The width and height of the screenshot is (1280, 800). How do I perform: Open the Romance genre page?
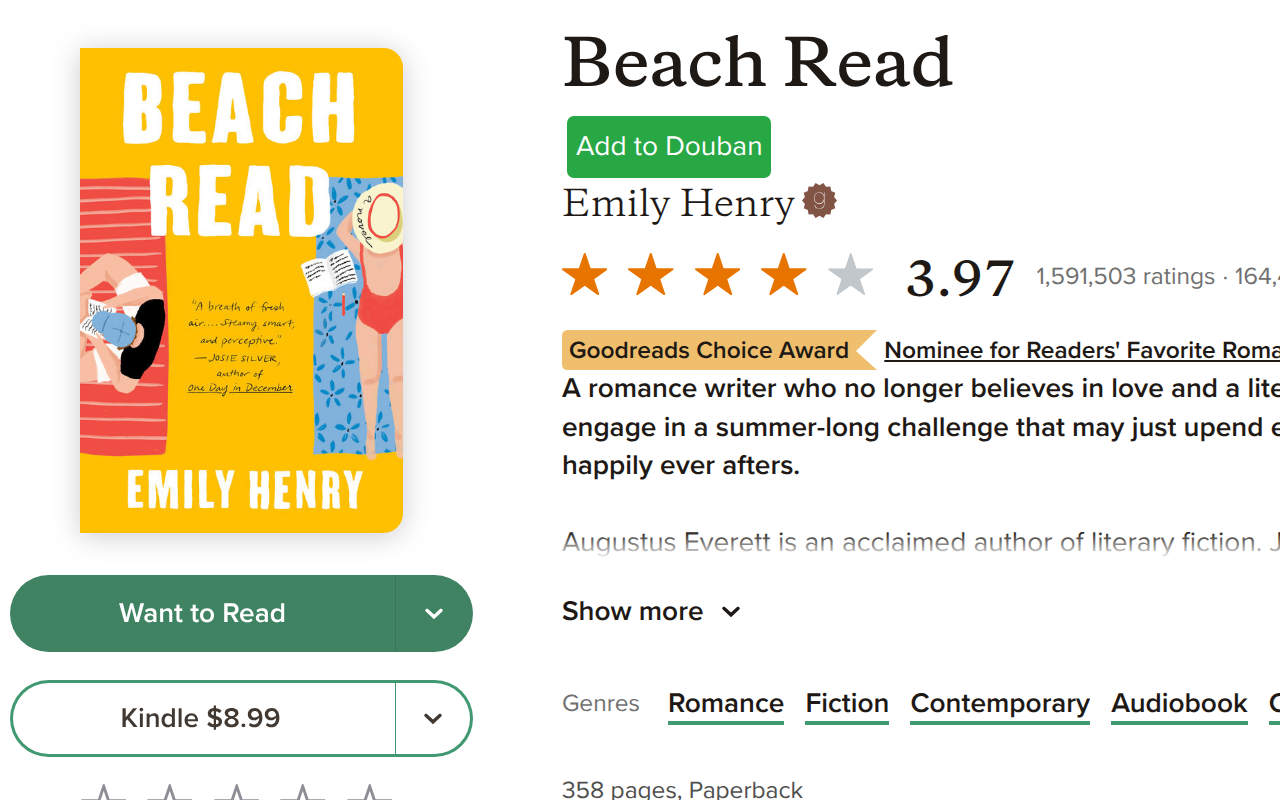coord(725,703)
